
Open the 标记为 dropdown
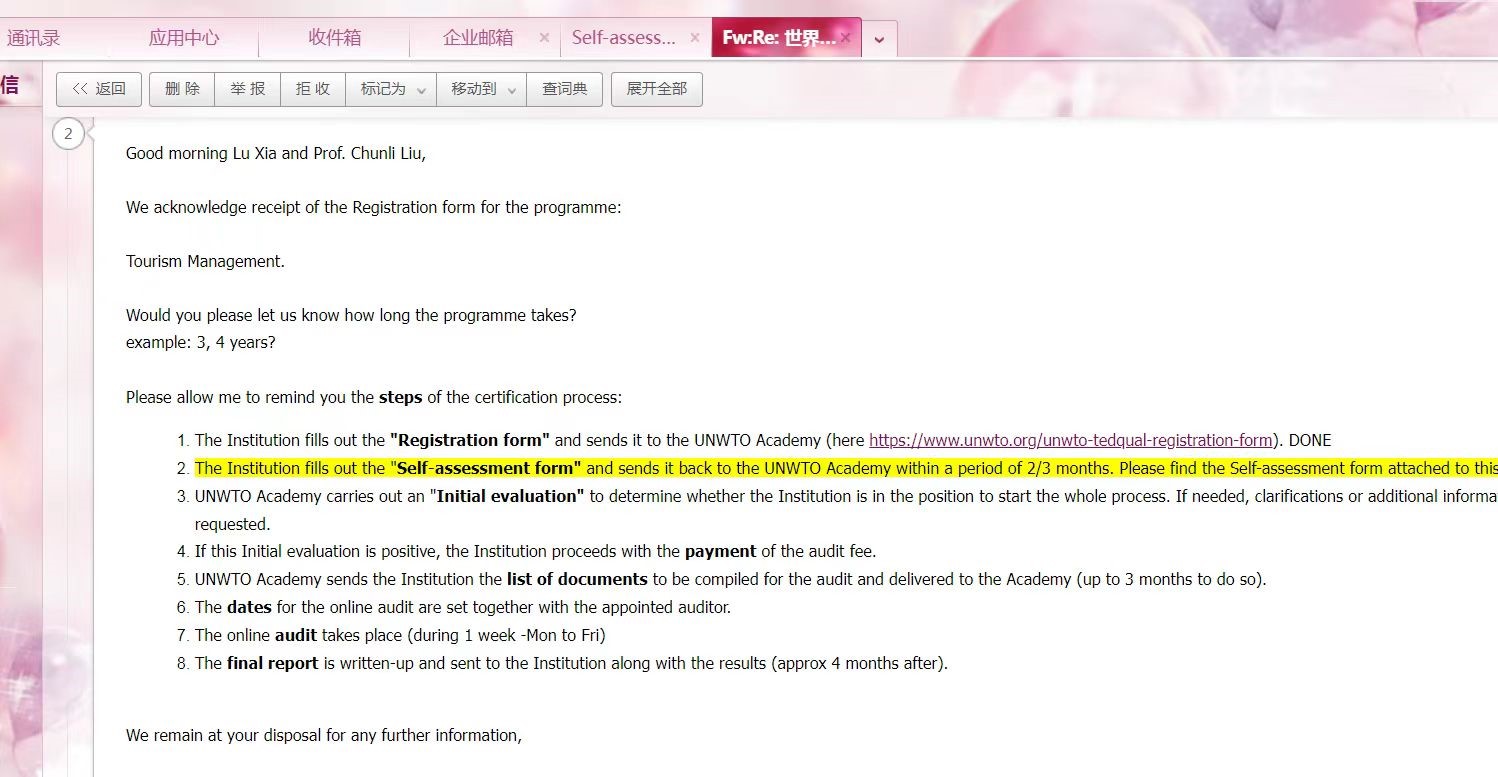[391, 89]
